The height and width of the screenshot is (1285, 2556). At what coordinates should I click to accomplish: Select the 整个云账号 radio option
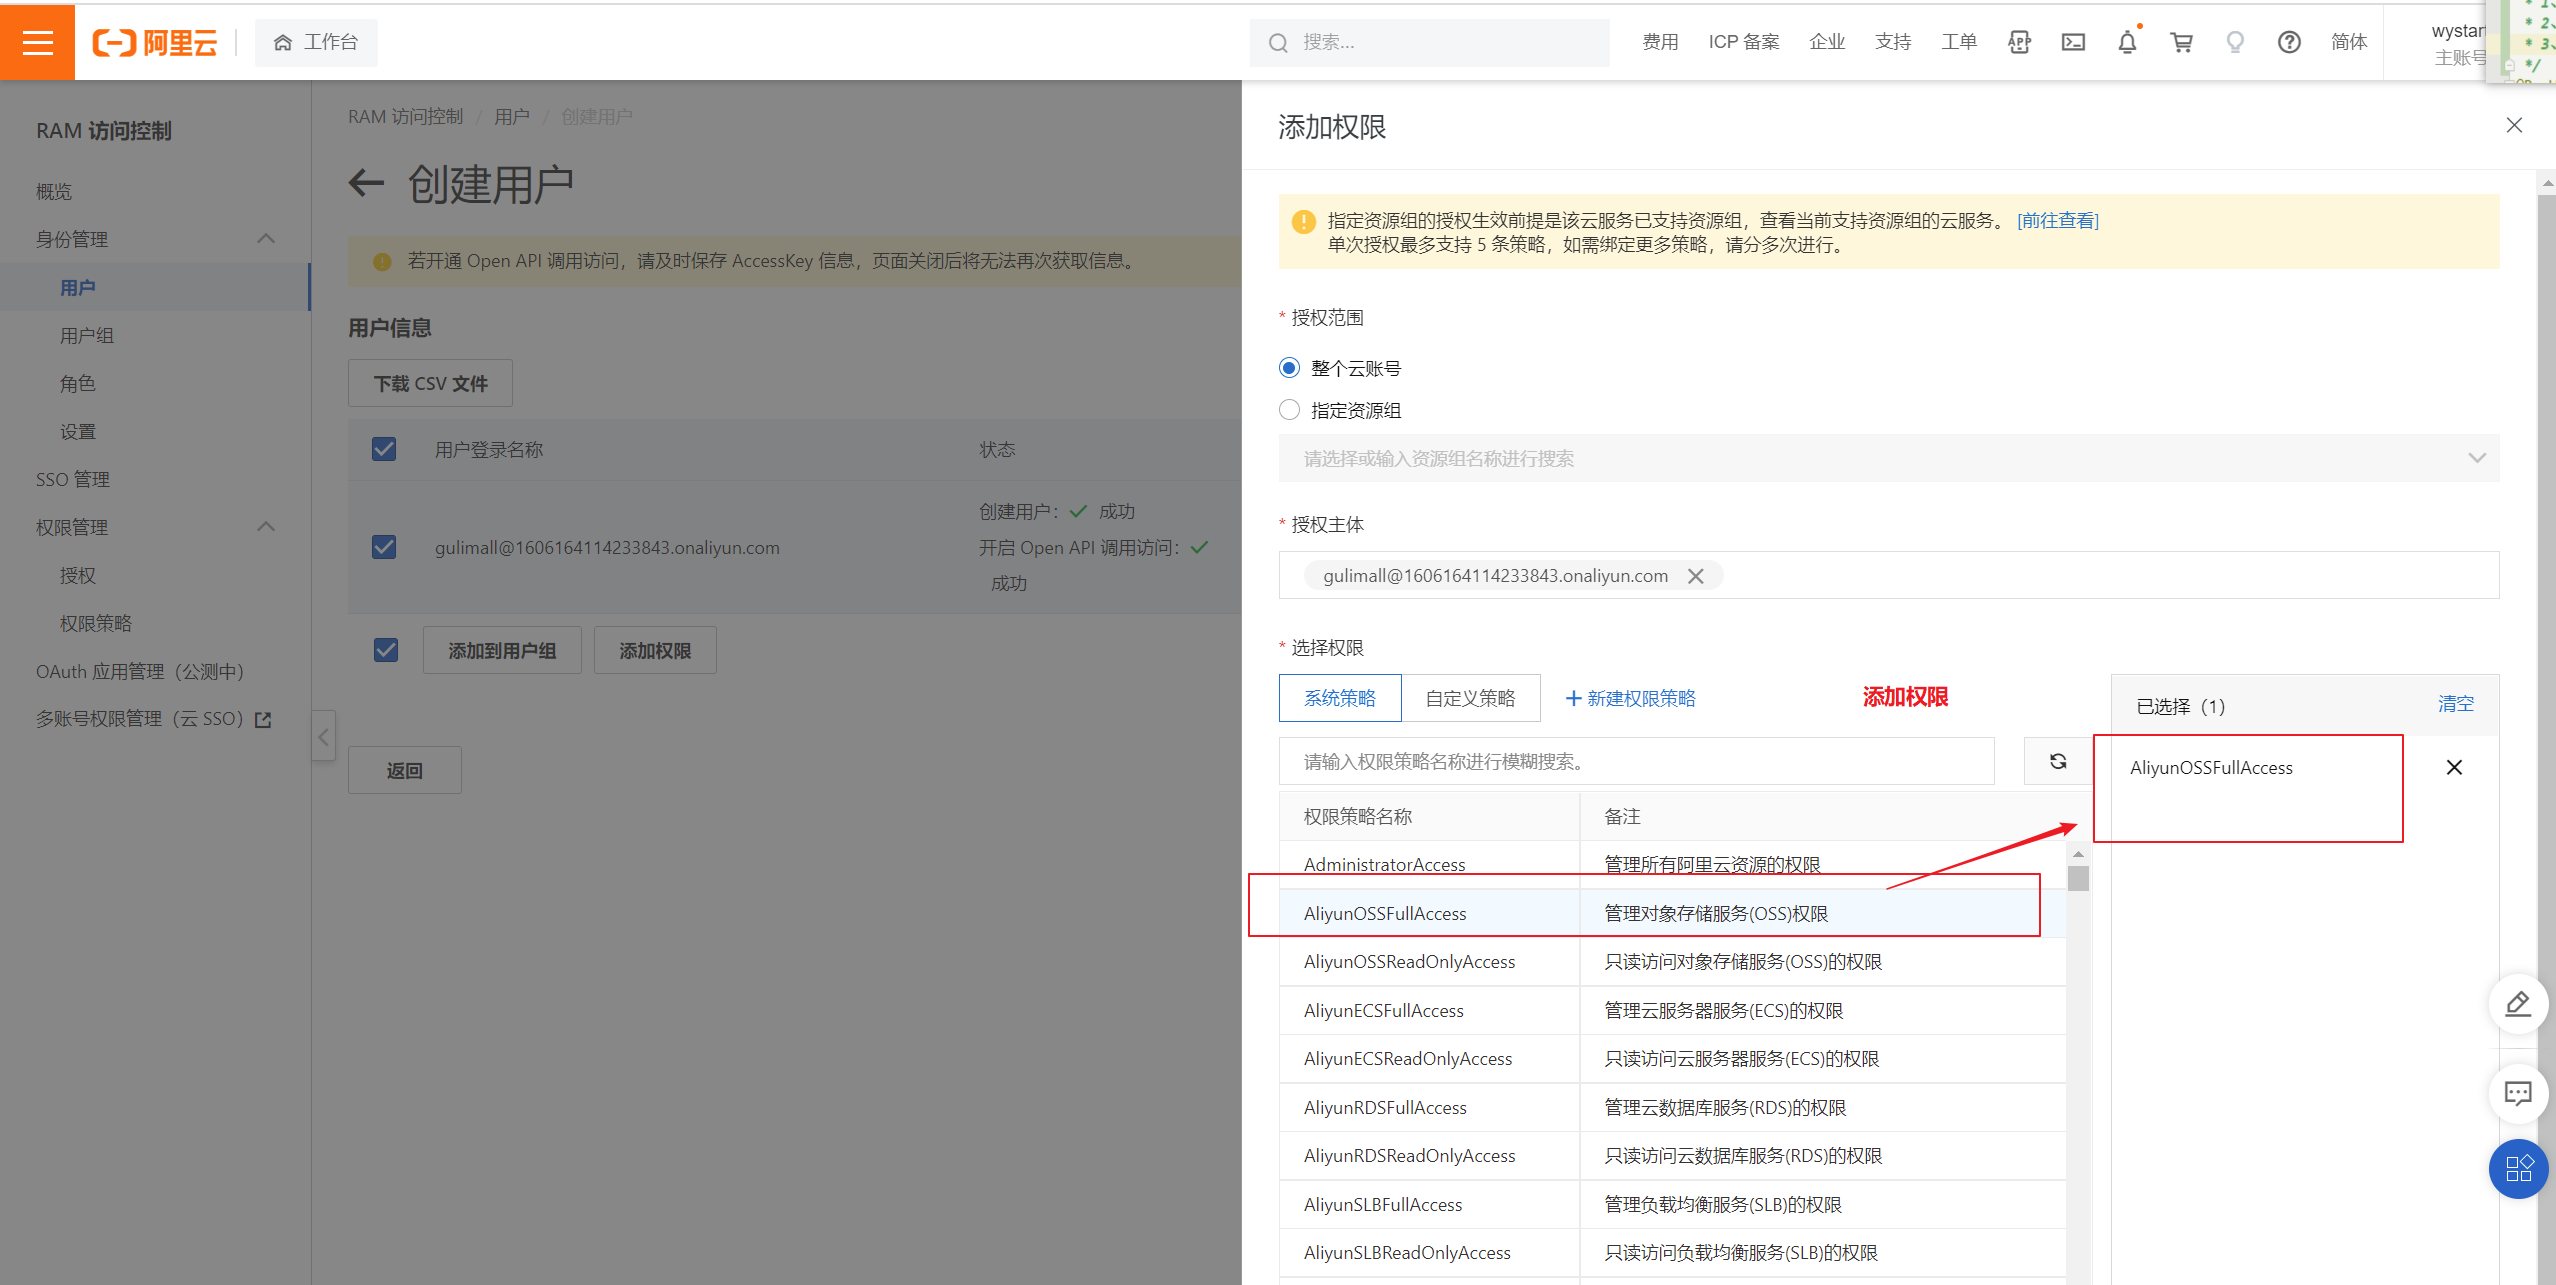[x=1290, y=368]
